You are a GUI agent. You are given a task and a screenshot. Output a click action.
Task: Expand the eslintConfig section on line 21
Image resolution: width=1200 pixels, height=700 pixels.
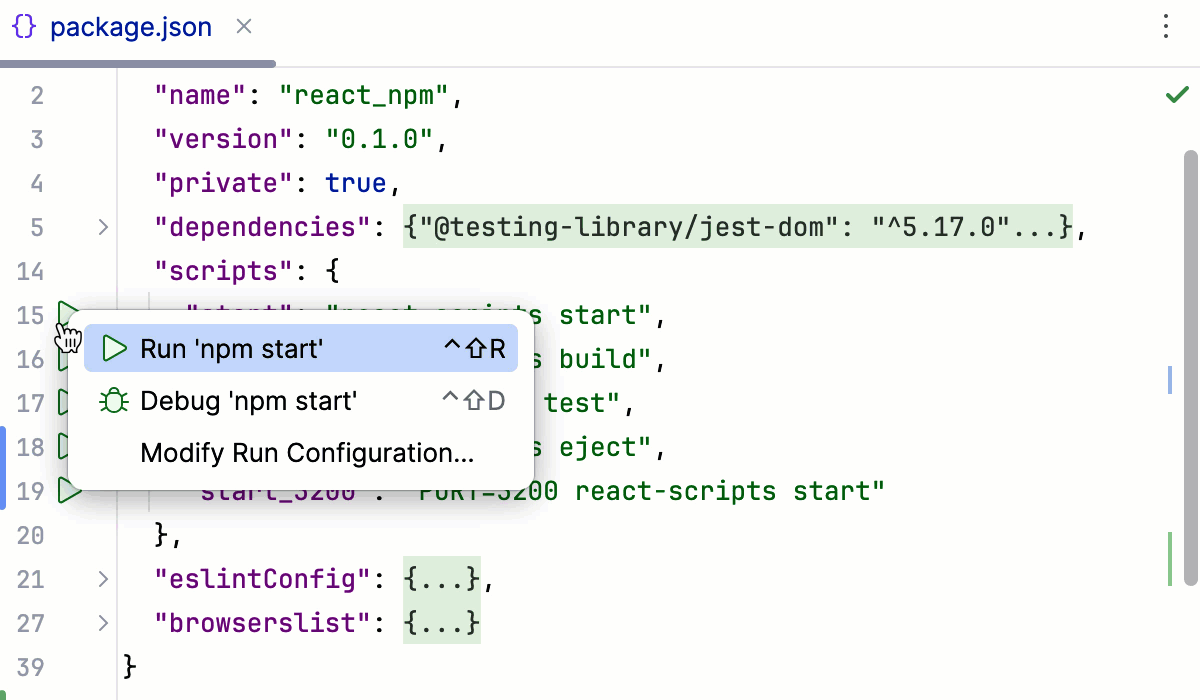pyautogui.click(x=101, y=579)
